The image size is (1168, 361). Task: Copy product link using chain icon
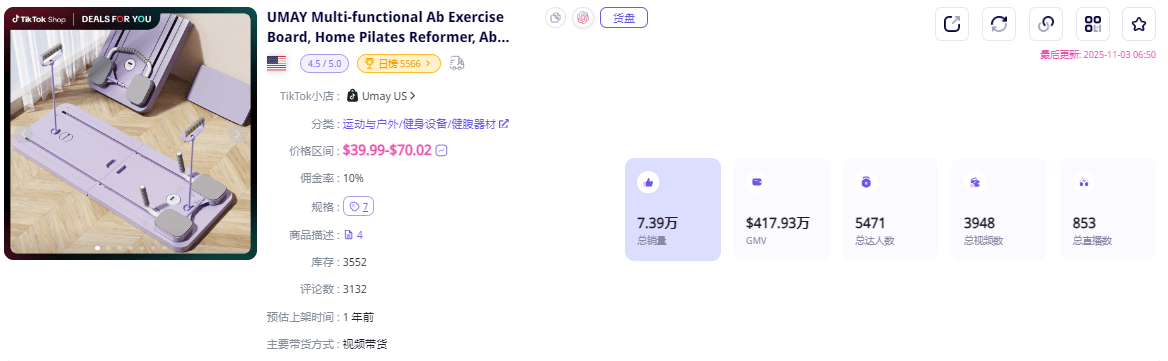[1046, 24]
